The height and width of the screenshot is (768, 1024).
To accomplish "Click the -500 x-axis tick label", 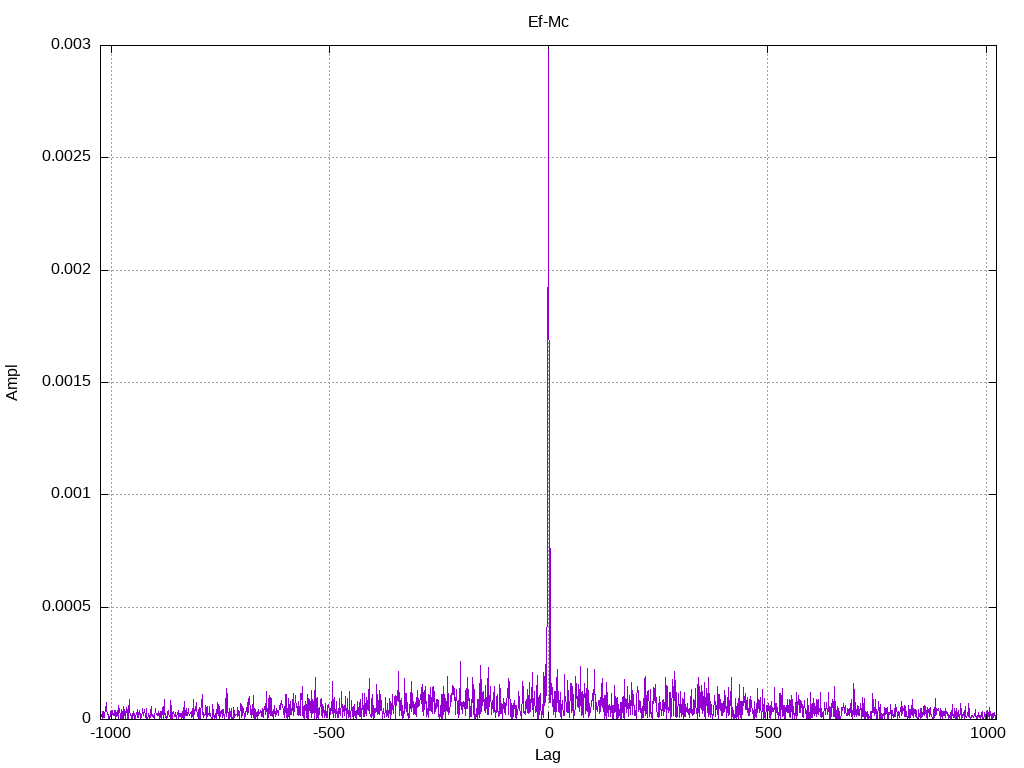I will (328, 733).
